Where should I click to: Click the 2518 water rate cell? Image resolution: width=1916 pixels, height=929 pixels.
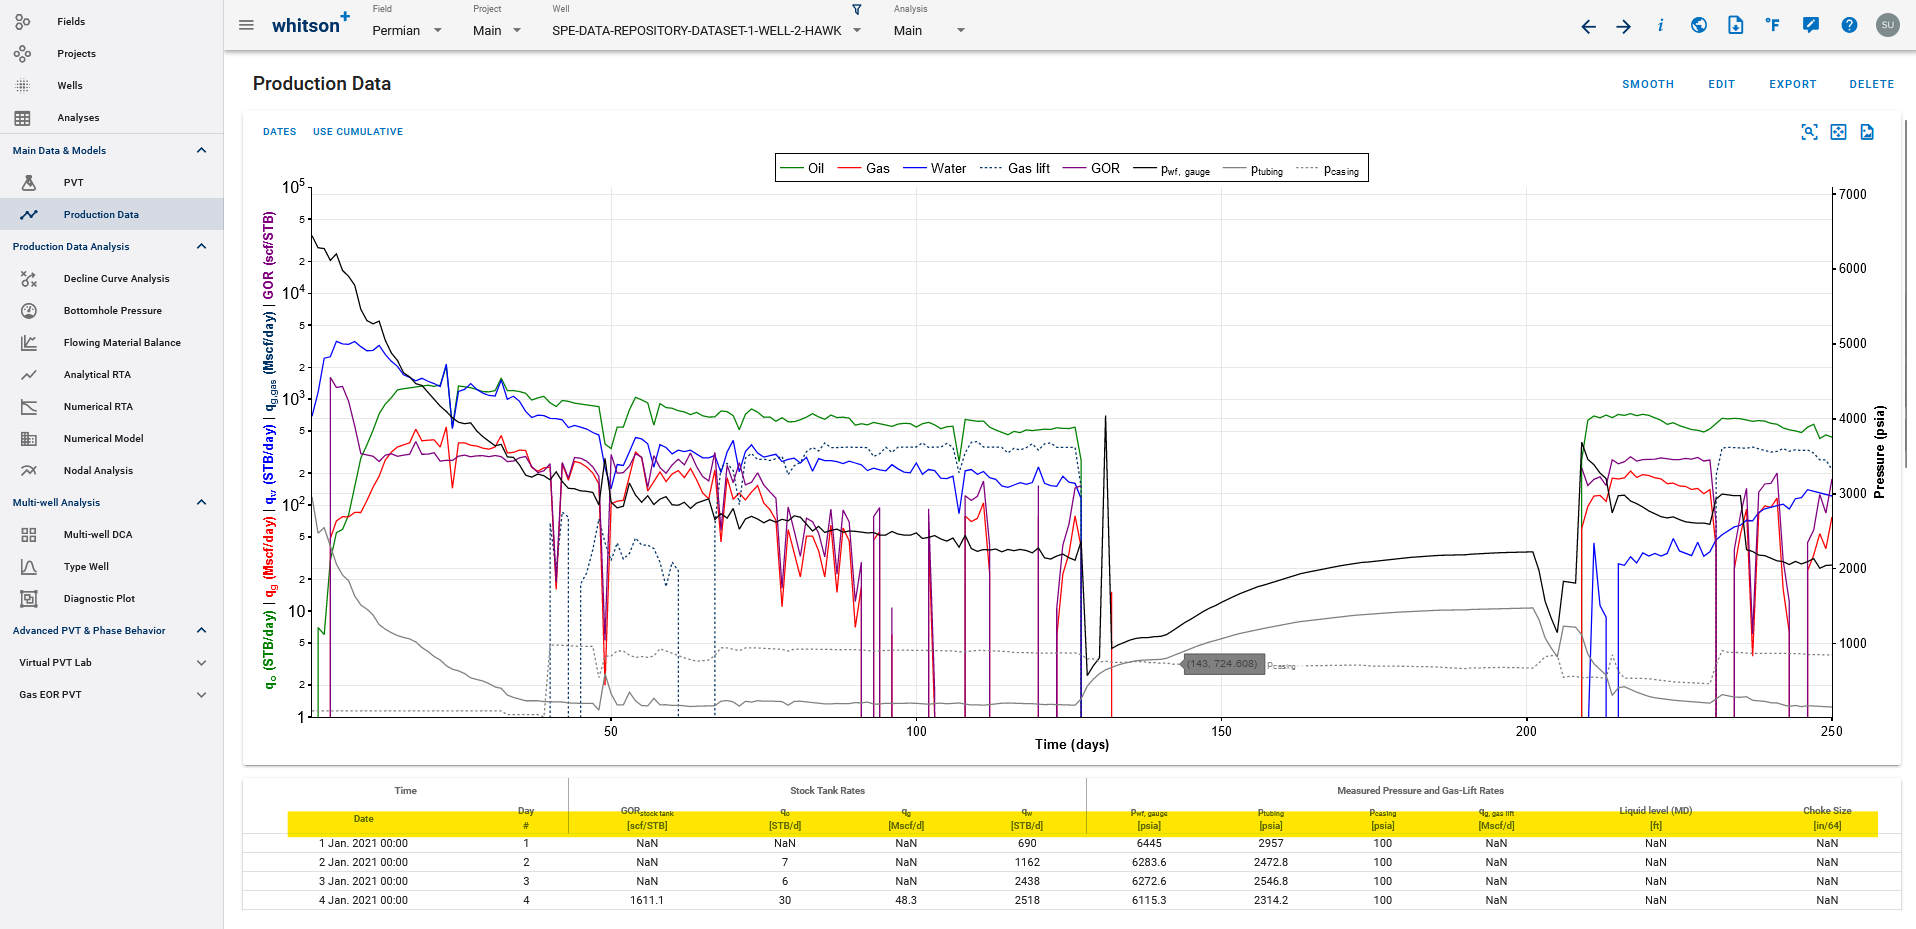1027,901
